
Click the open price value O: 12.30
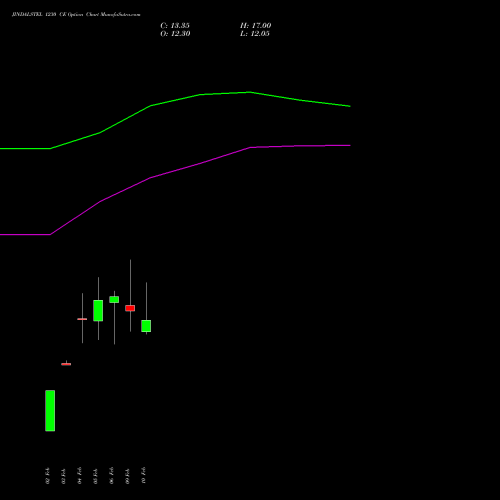(x=175, y=34)
